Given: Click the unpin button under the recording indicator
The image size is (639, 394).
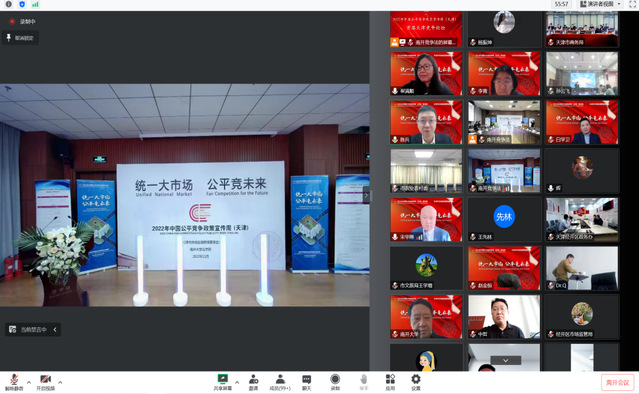Looking at the screenshot, I should point(20,38).
